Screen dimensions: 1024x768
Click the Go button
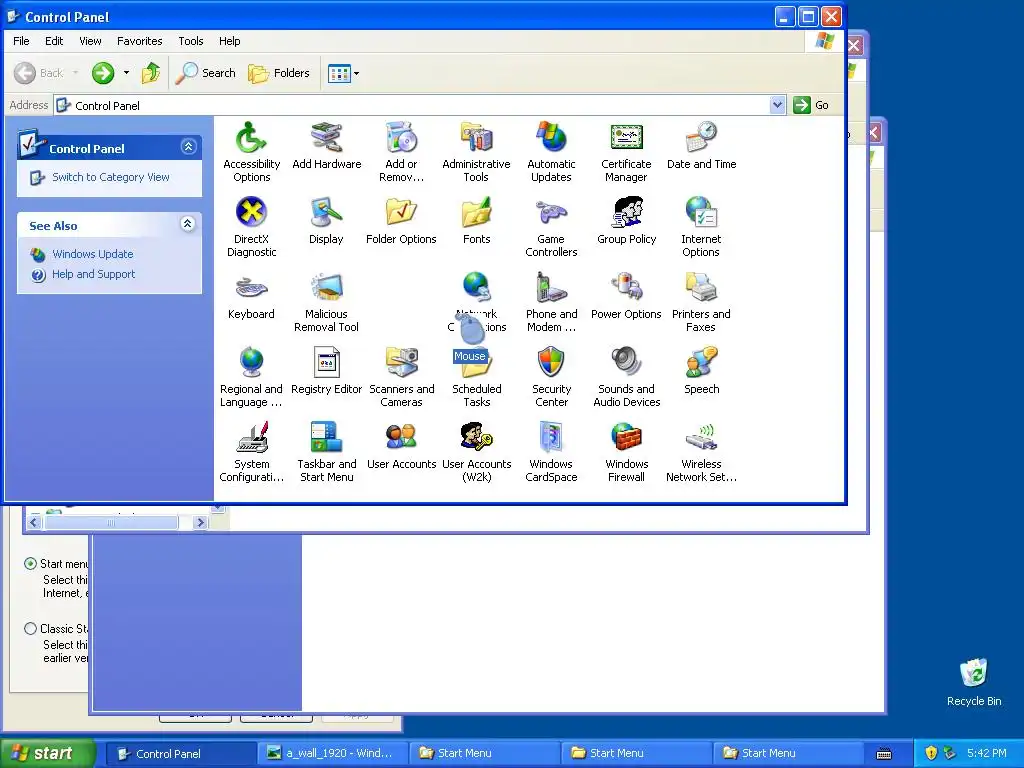tap(811, 105)
